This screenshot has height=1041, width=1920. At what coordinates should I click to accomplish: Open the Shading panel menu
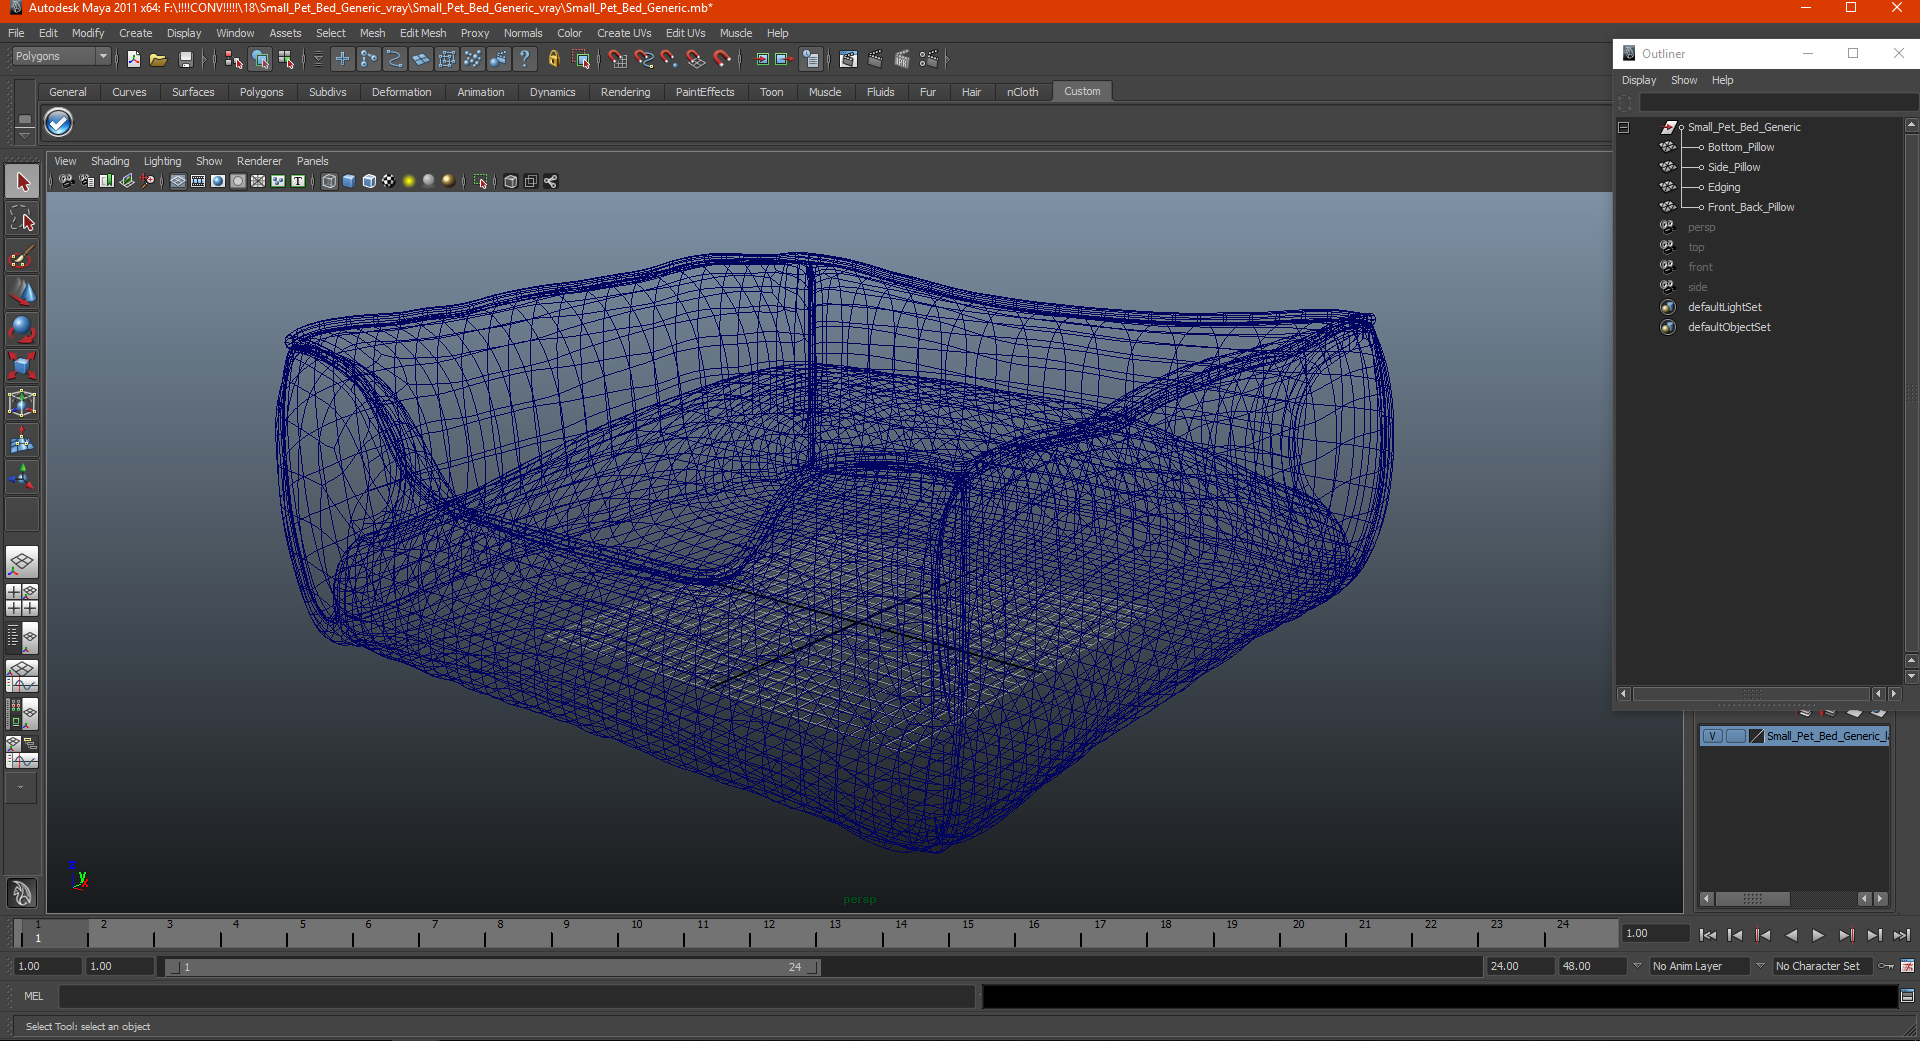pos(110,161)
